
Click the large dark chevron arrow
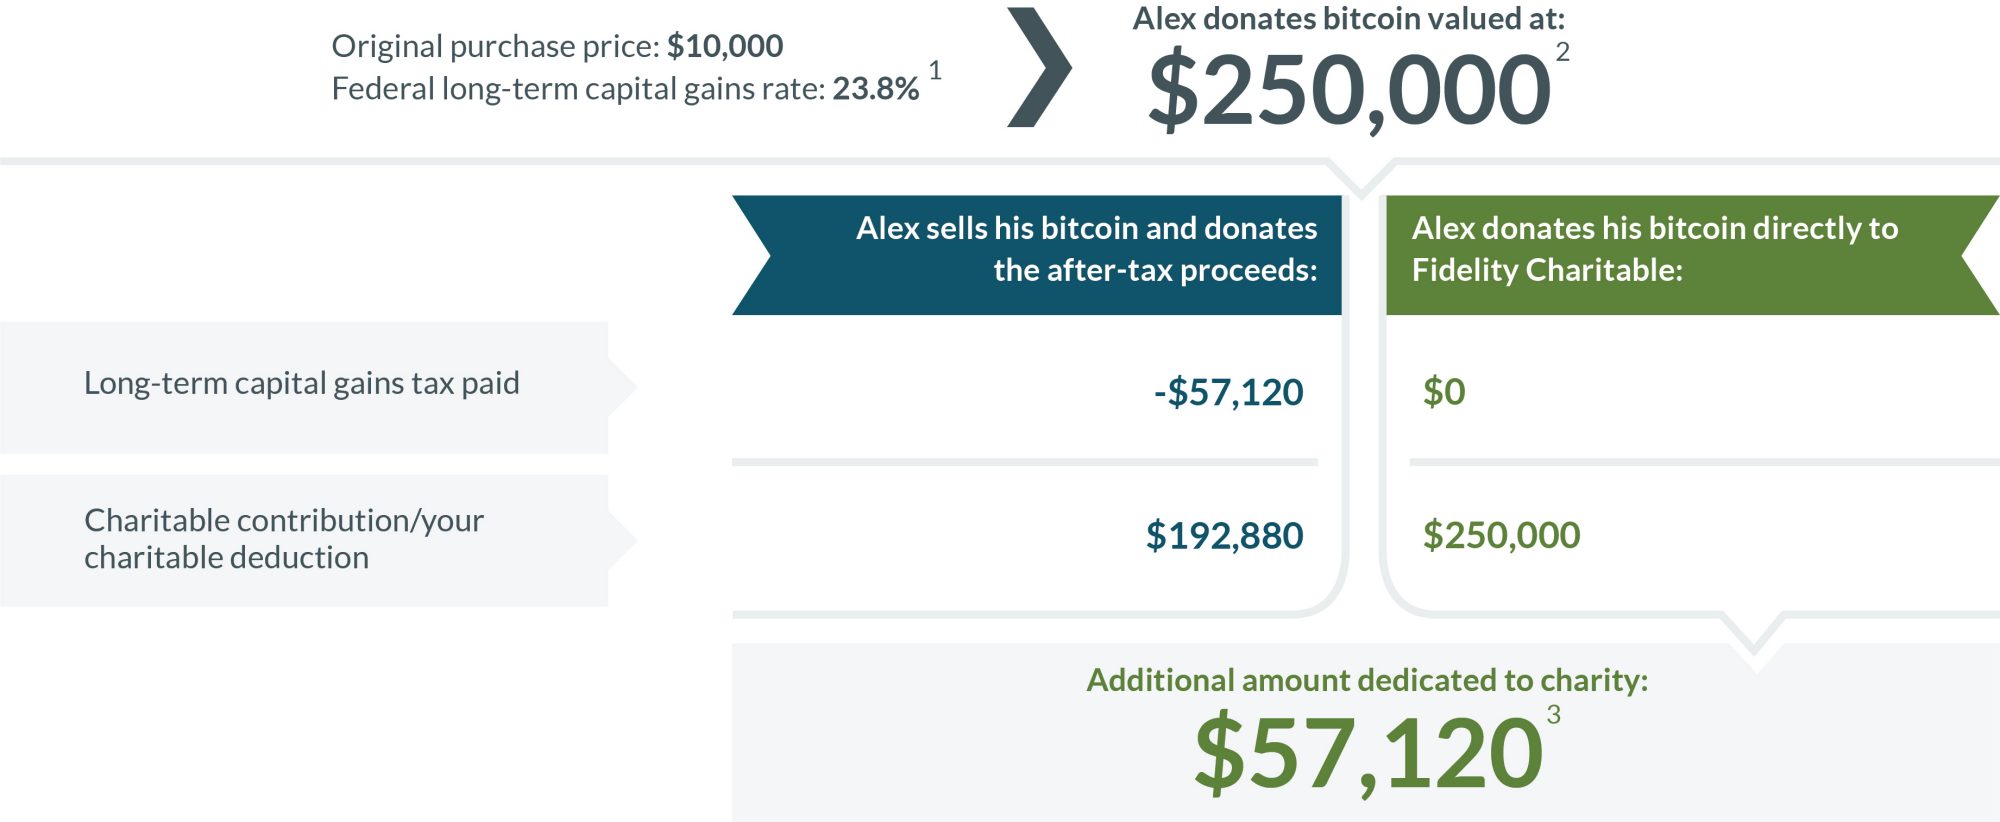click(x=1039, y=67)
